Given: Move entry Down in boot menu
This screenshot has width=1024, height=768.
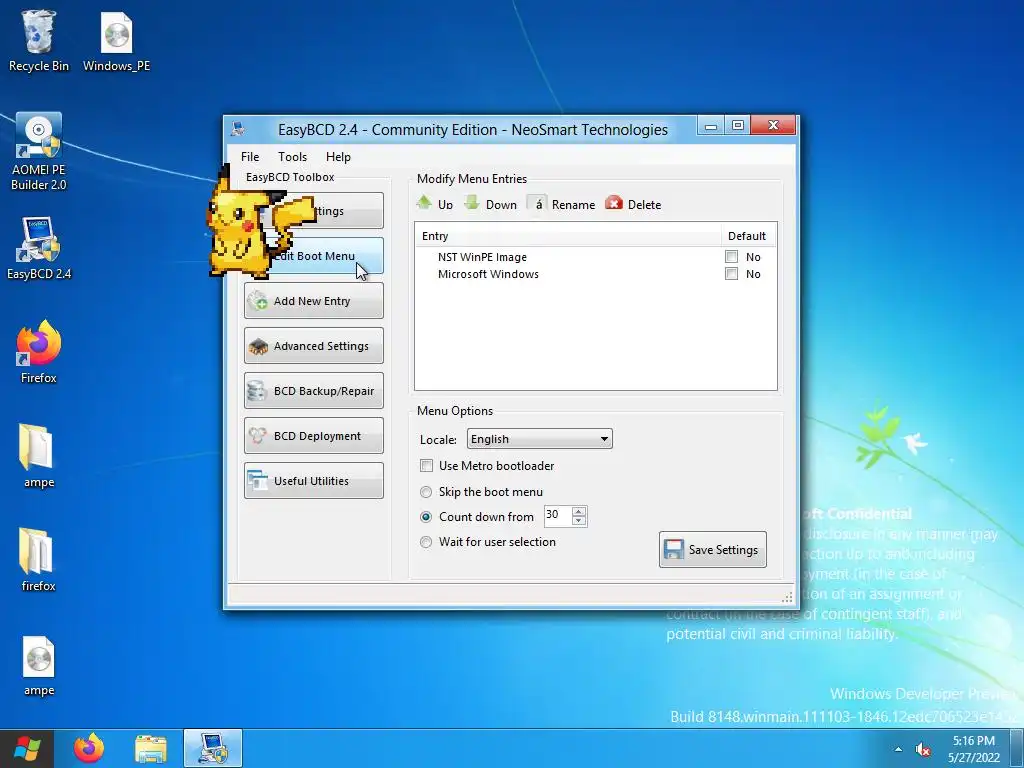Looking at the screenshot, I should click(x=490, y=204).
